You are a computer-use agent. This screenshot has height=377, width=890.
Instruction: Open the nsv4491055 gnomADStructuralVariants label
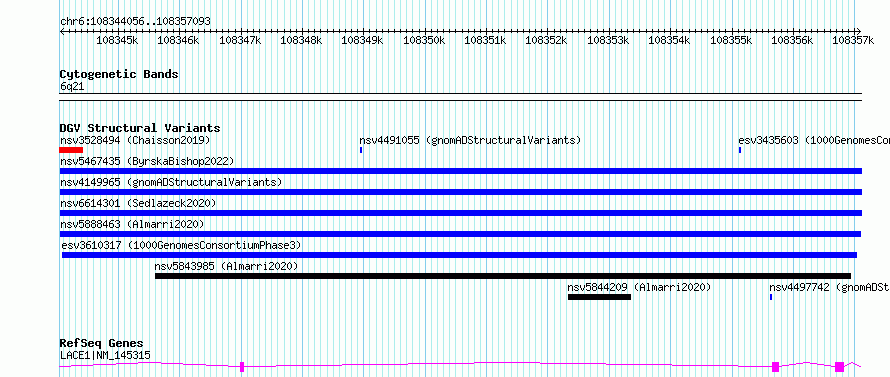pyautogui.click(x=470, y=140)
